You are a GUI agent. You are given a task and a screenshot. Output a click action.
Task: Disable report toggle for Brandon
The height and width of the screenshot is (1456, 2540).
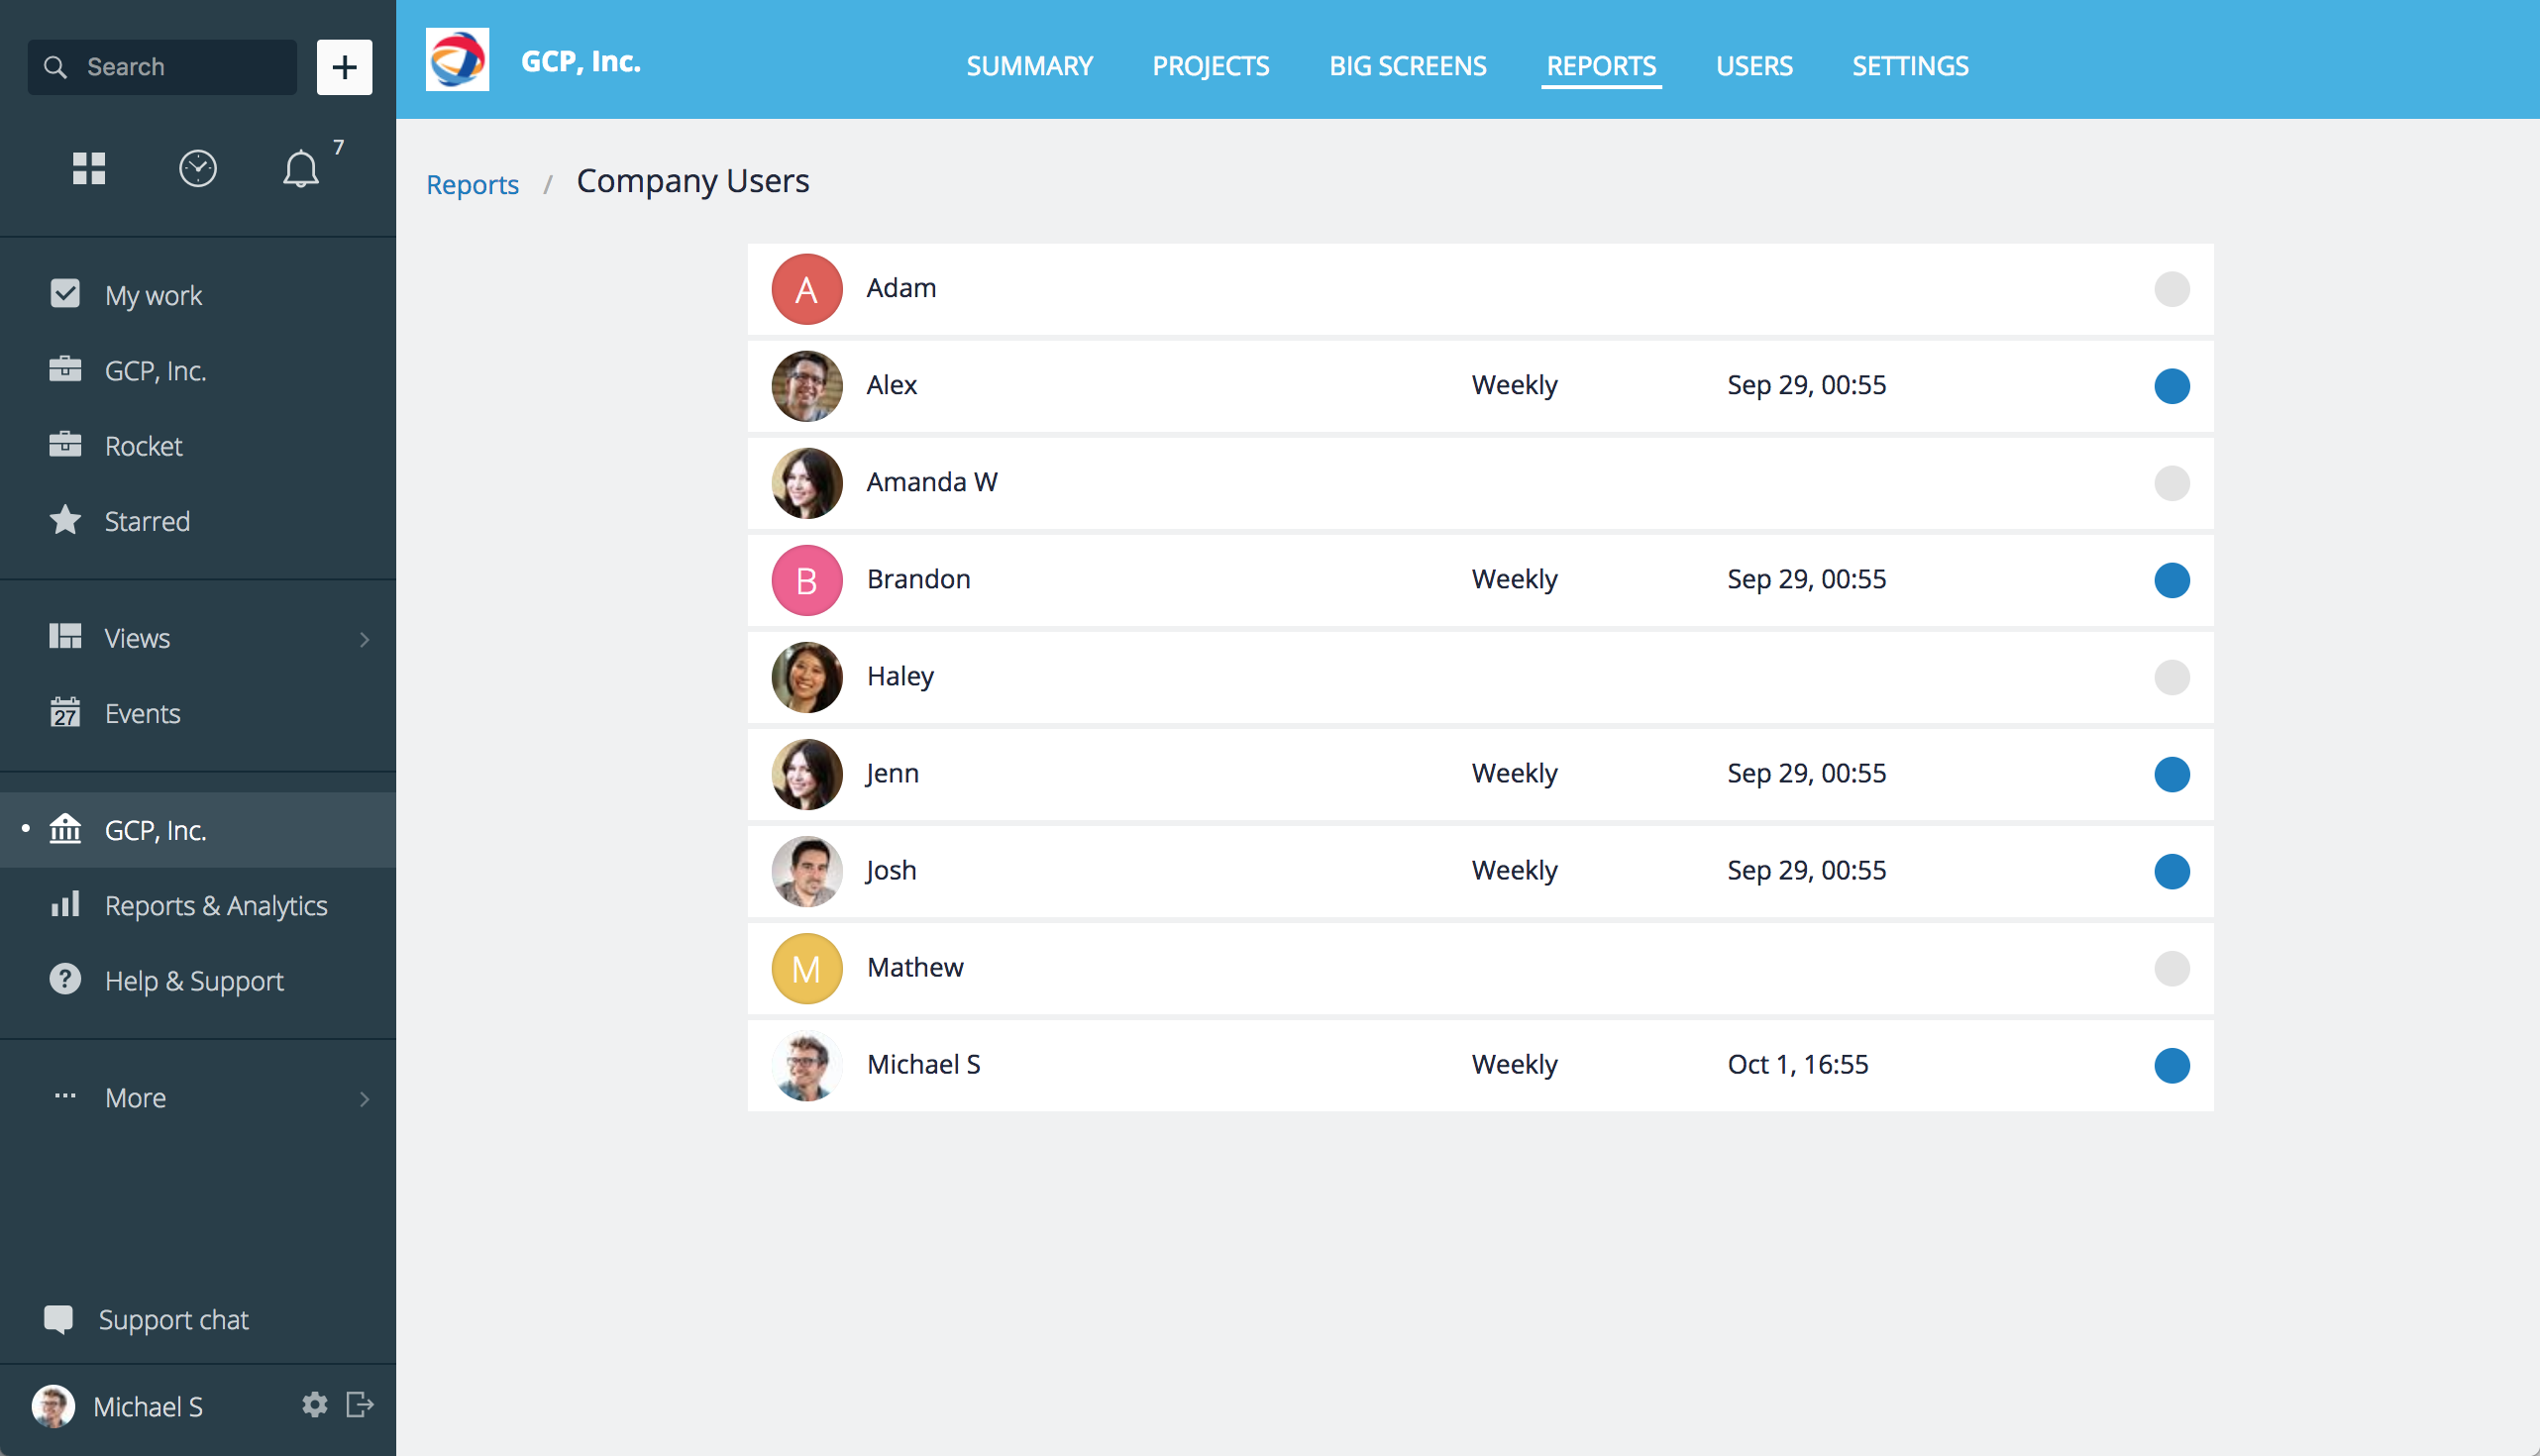click(x=2171, y=580)
